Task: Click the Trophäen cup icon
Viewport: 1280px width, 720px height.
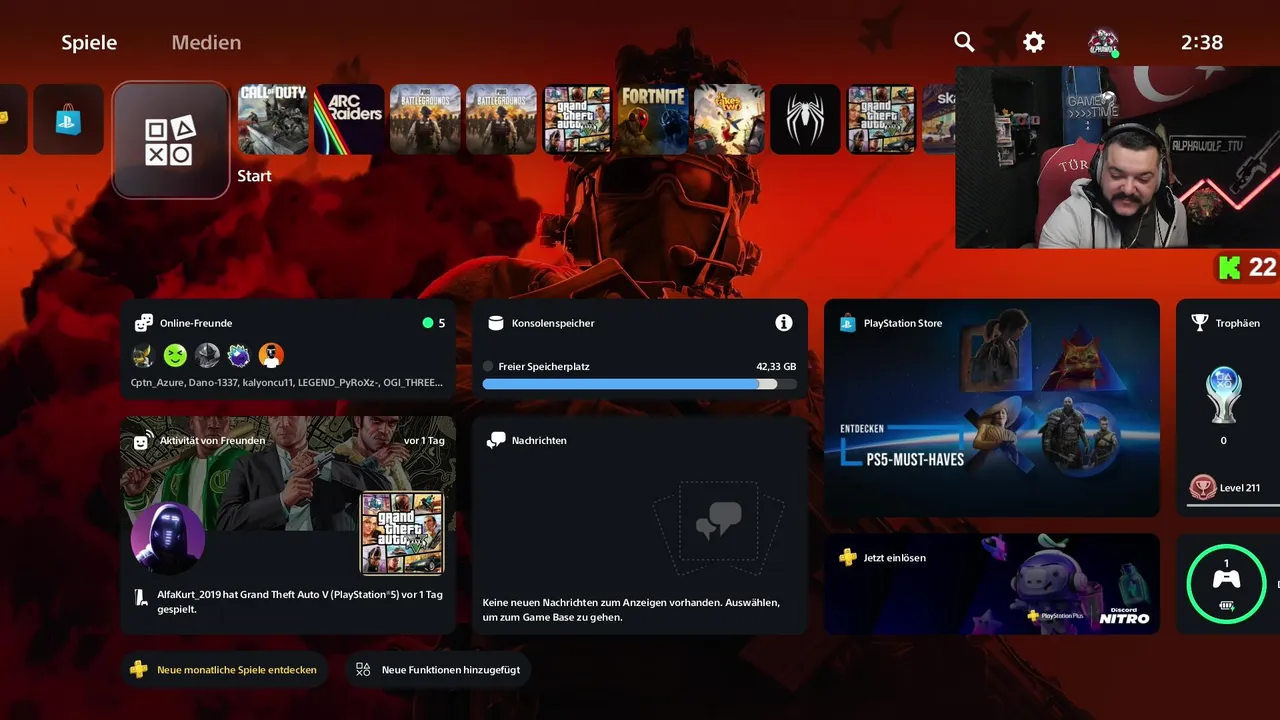Action: 1200,323
